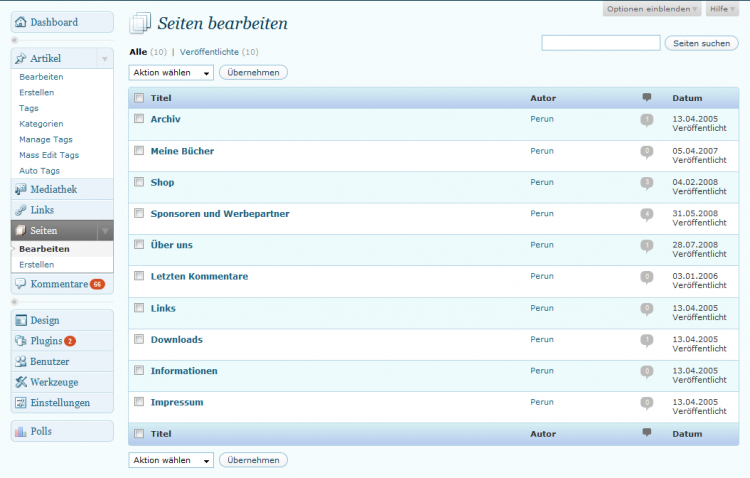Select Erstellen under the Seiten menu
The image size is (750, 478).
pyautogui.click(x=36, y=264)
